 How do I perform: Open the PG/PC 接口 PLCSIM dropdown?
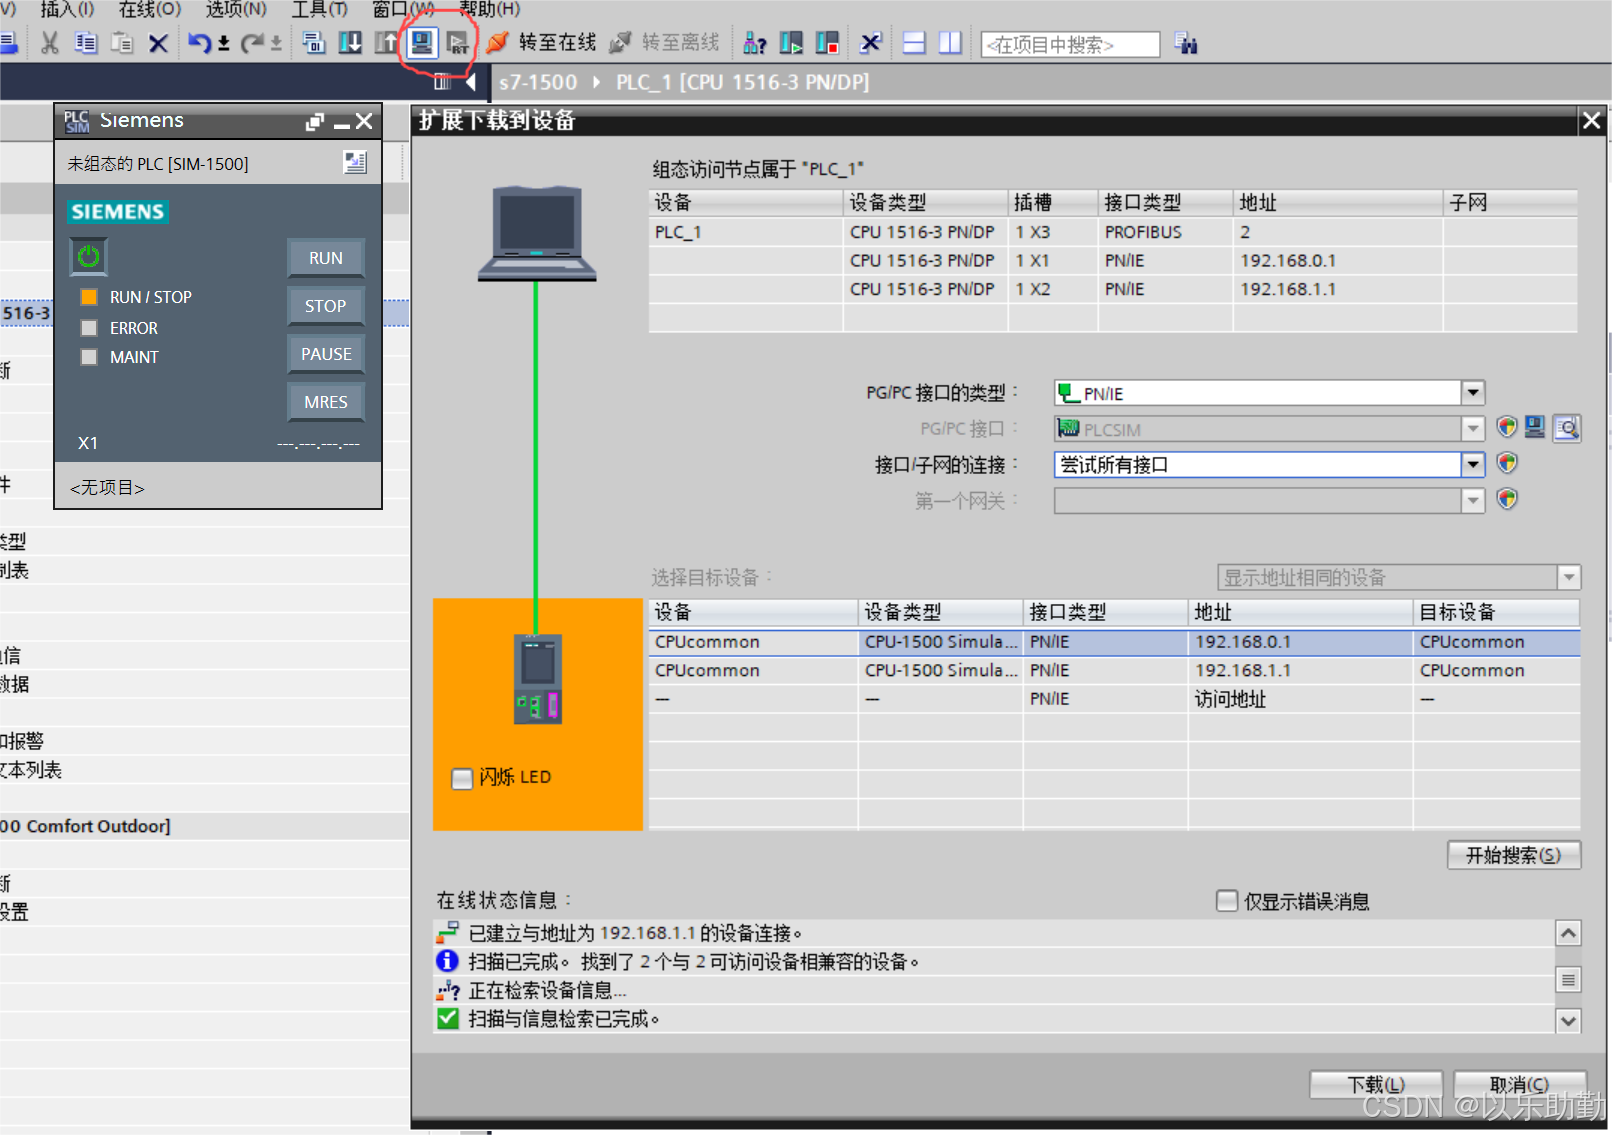(x=1472, y=429)
